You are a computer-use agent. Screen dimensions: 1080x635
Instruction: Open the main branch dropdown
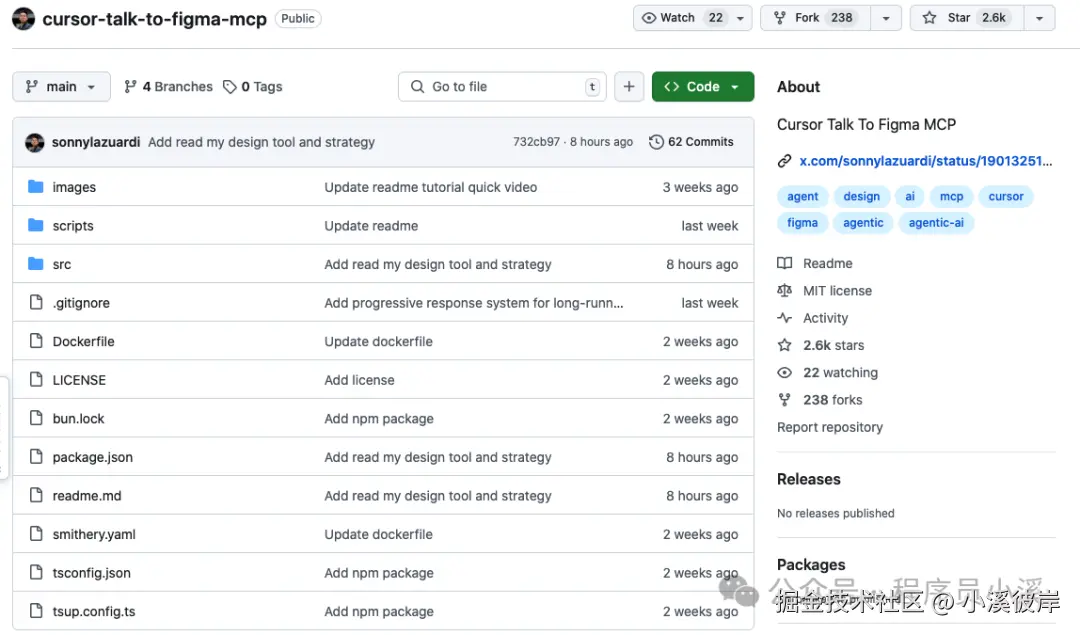[x=61, y=87]
